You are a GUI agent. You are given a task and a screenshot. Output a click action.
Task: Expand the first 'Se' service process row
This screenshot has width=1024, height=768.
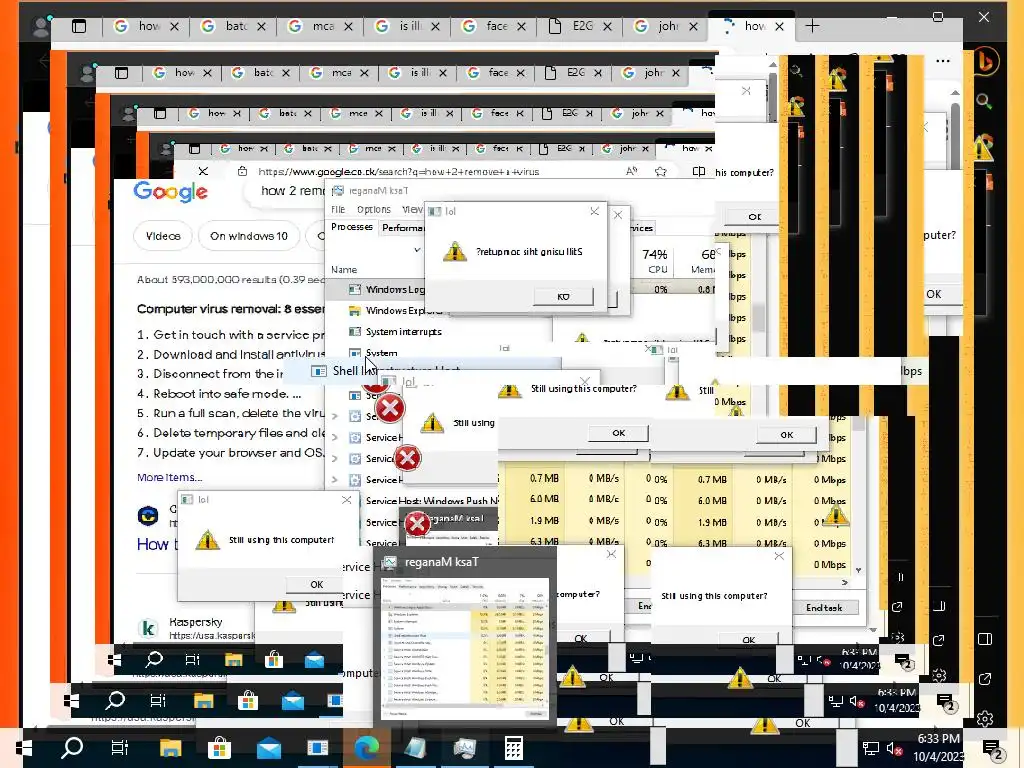[335, 416]
